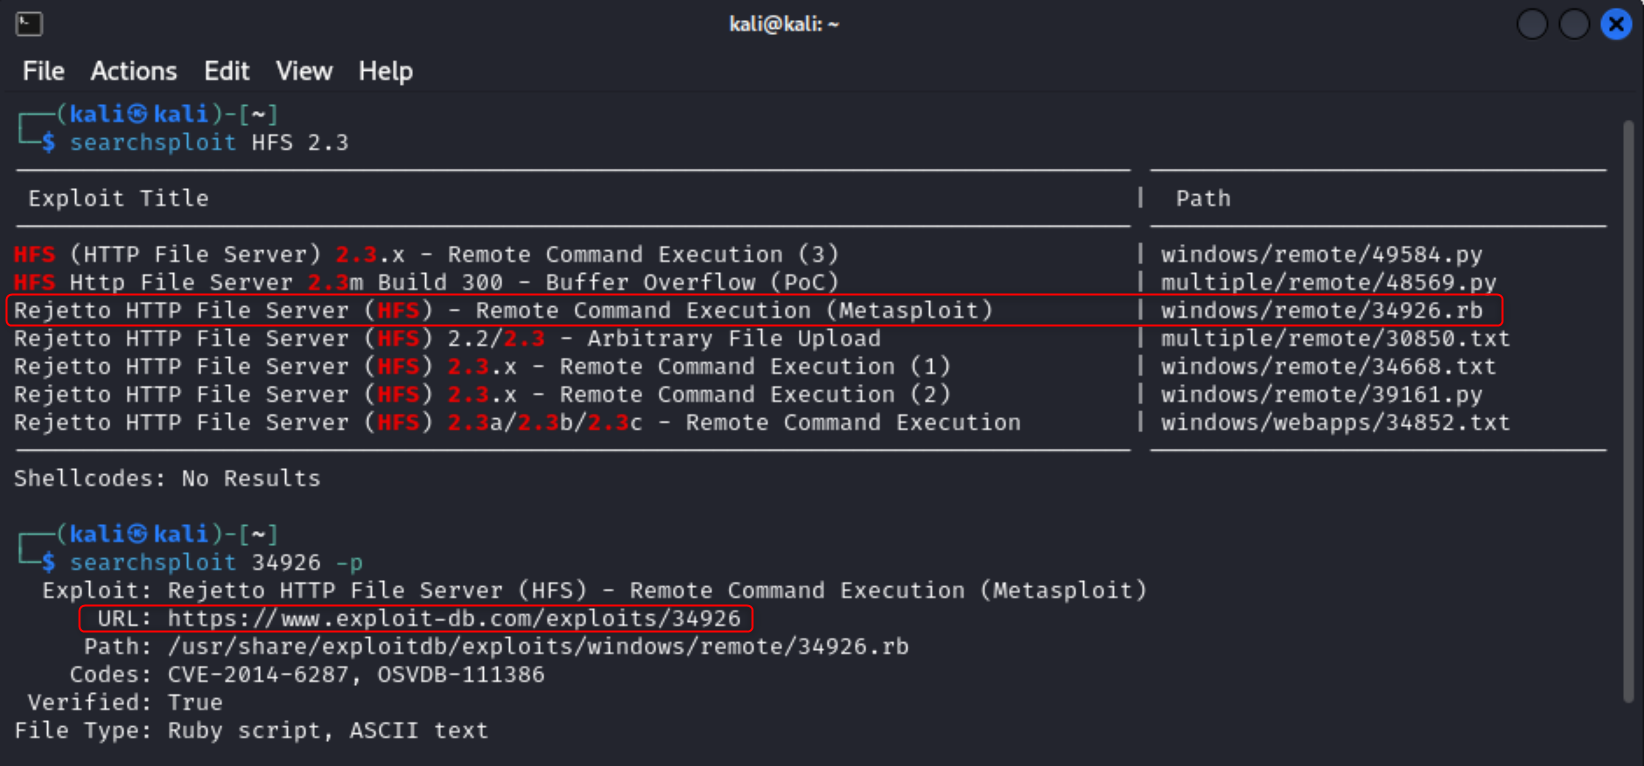The height and width of the screenshot is (766, 1644).
Task: Open the File menu
Action: [43, 71]
